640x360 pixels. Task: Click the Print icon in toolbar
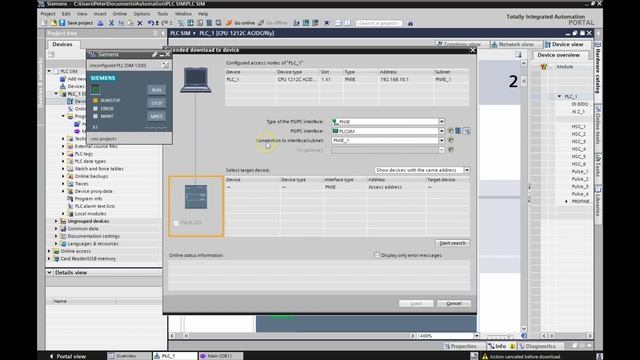(x=100, y=23)
